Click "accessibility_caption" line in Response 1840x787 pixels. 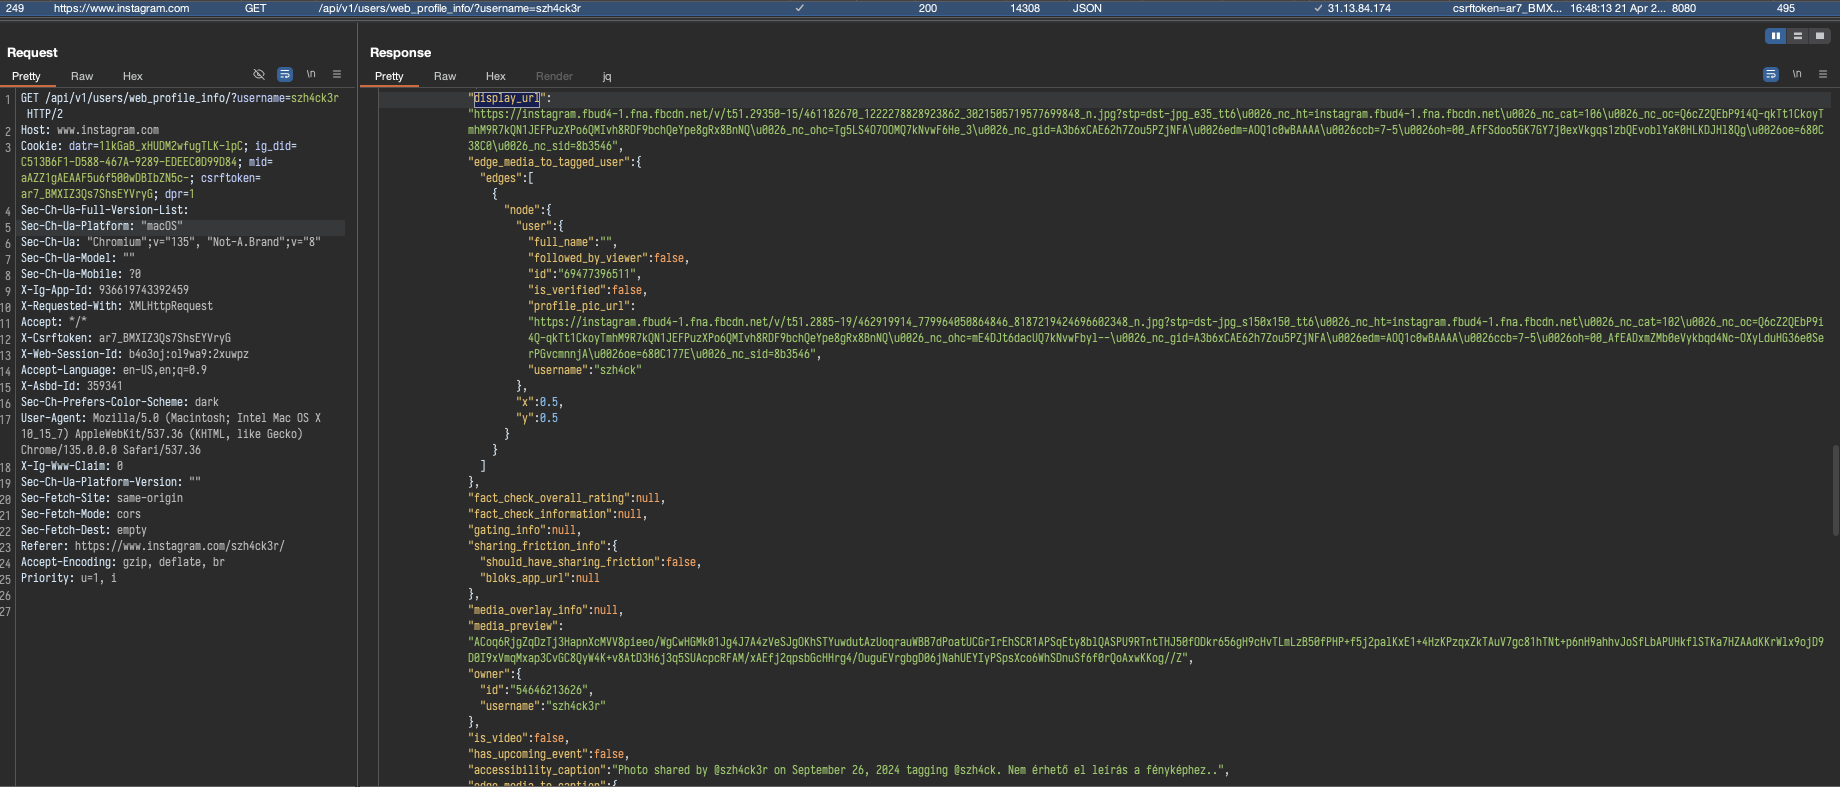pos(848,770)
